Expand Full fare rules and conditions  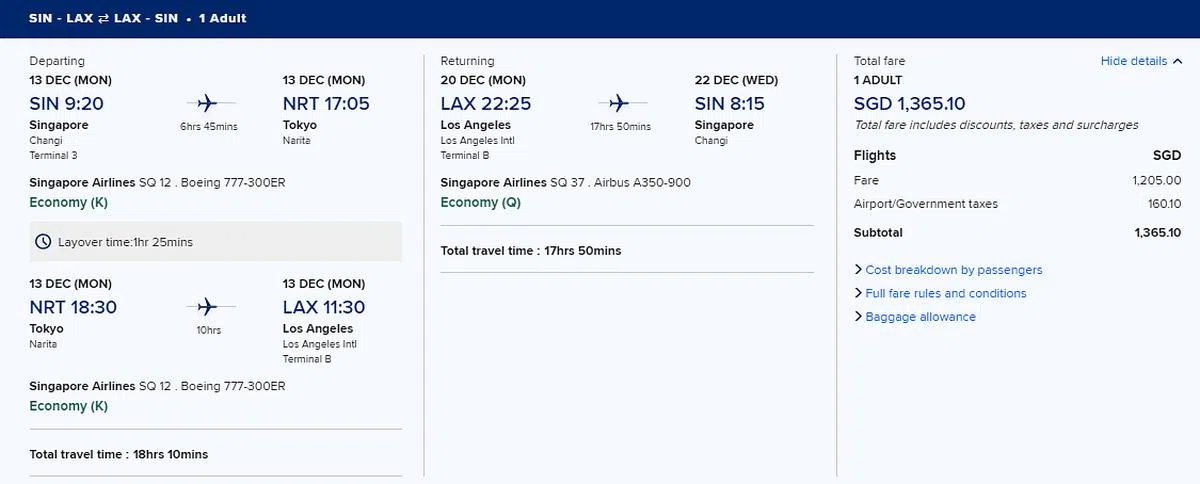tap(945, 293)
